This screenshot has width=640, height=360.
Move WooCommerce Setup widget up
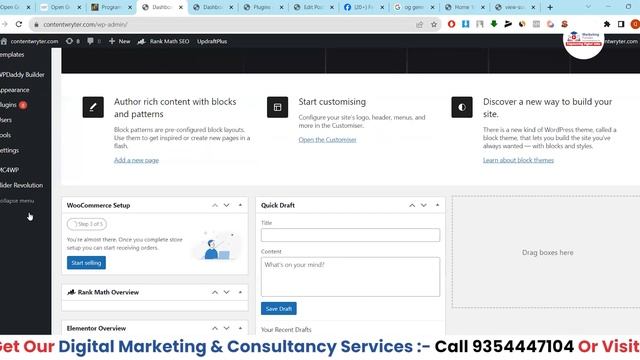(x=215, y=205)
